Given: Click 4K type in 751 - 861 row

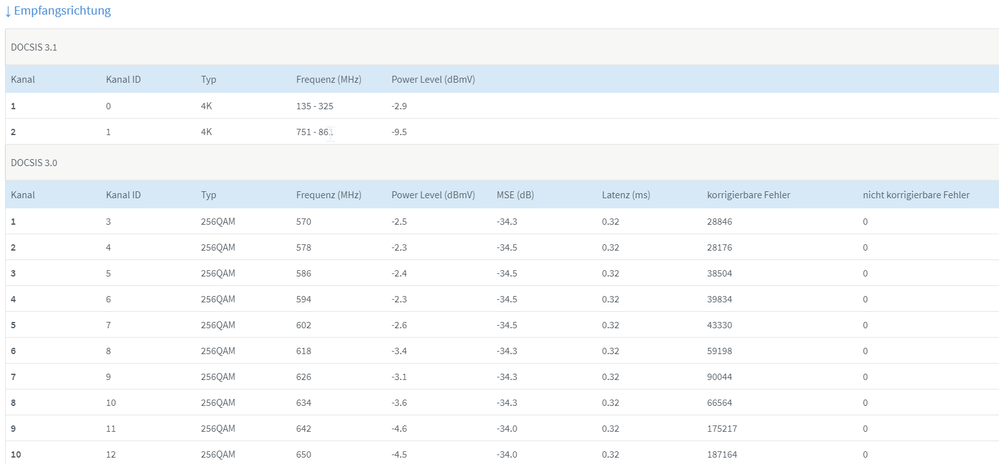Looking at the screenshot, I should (x=206, y=132).
